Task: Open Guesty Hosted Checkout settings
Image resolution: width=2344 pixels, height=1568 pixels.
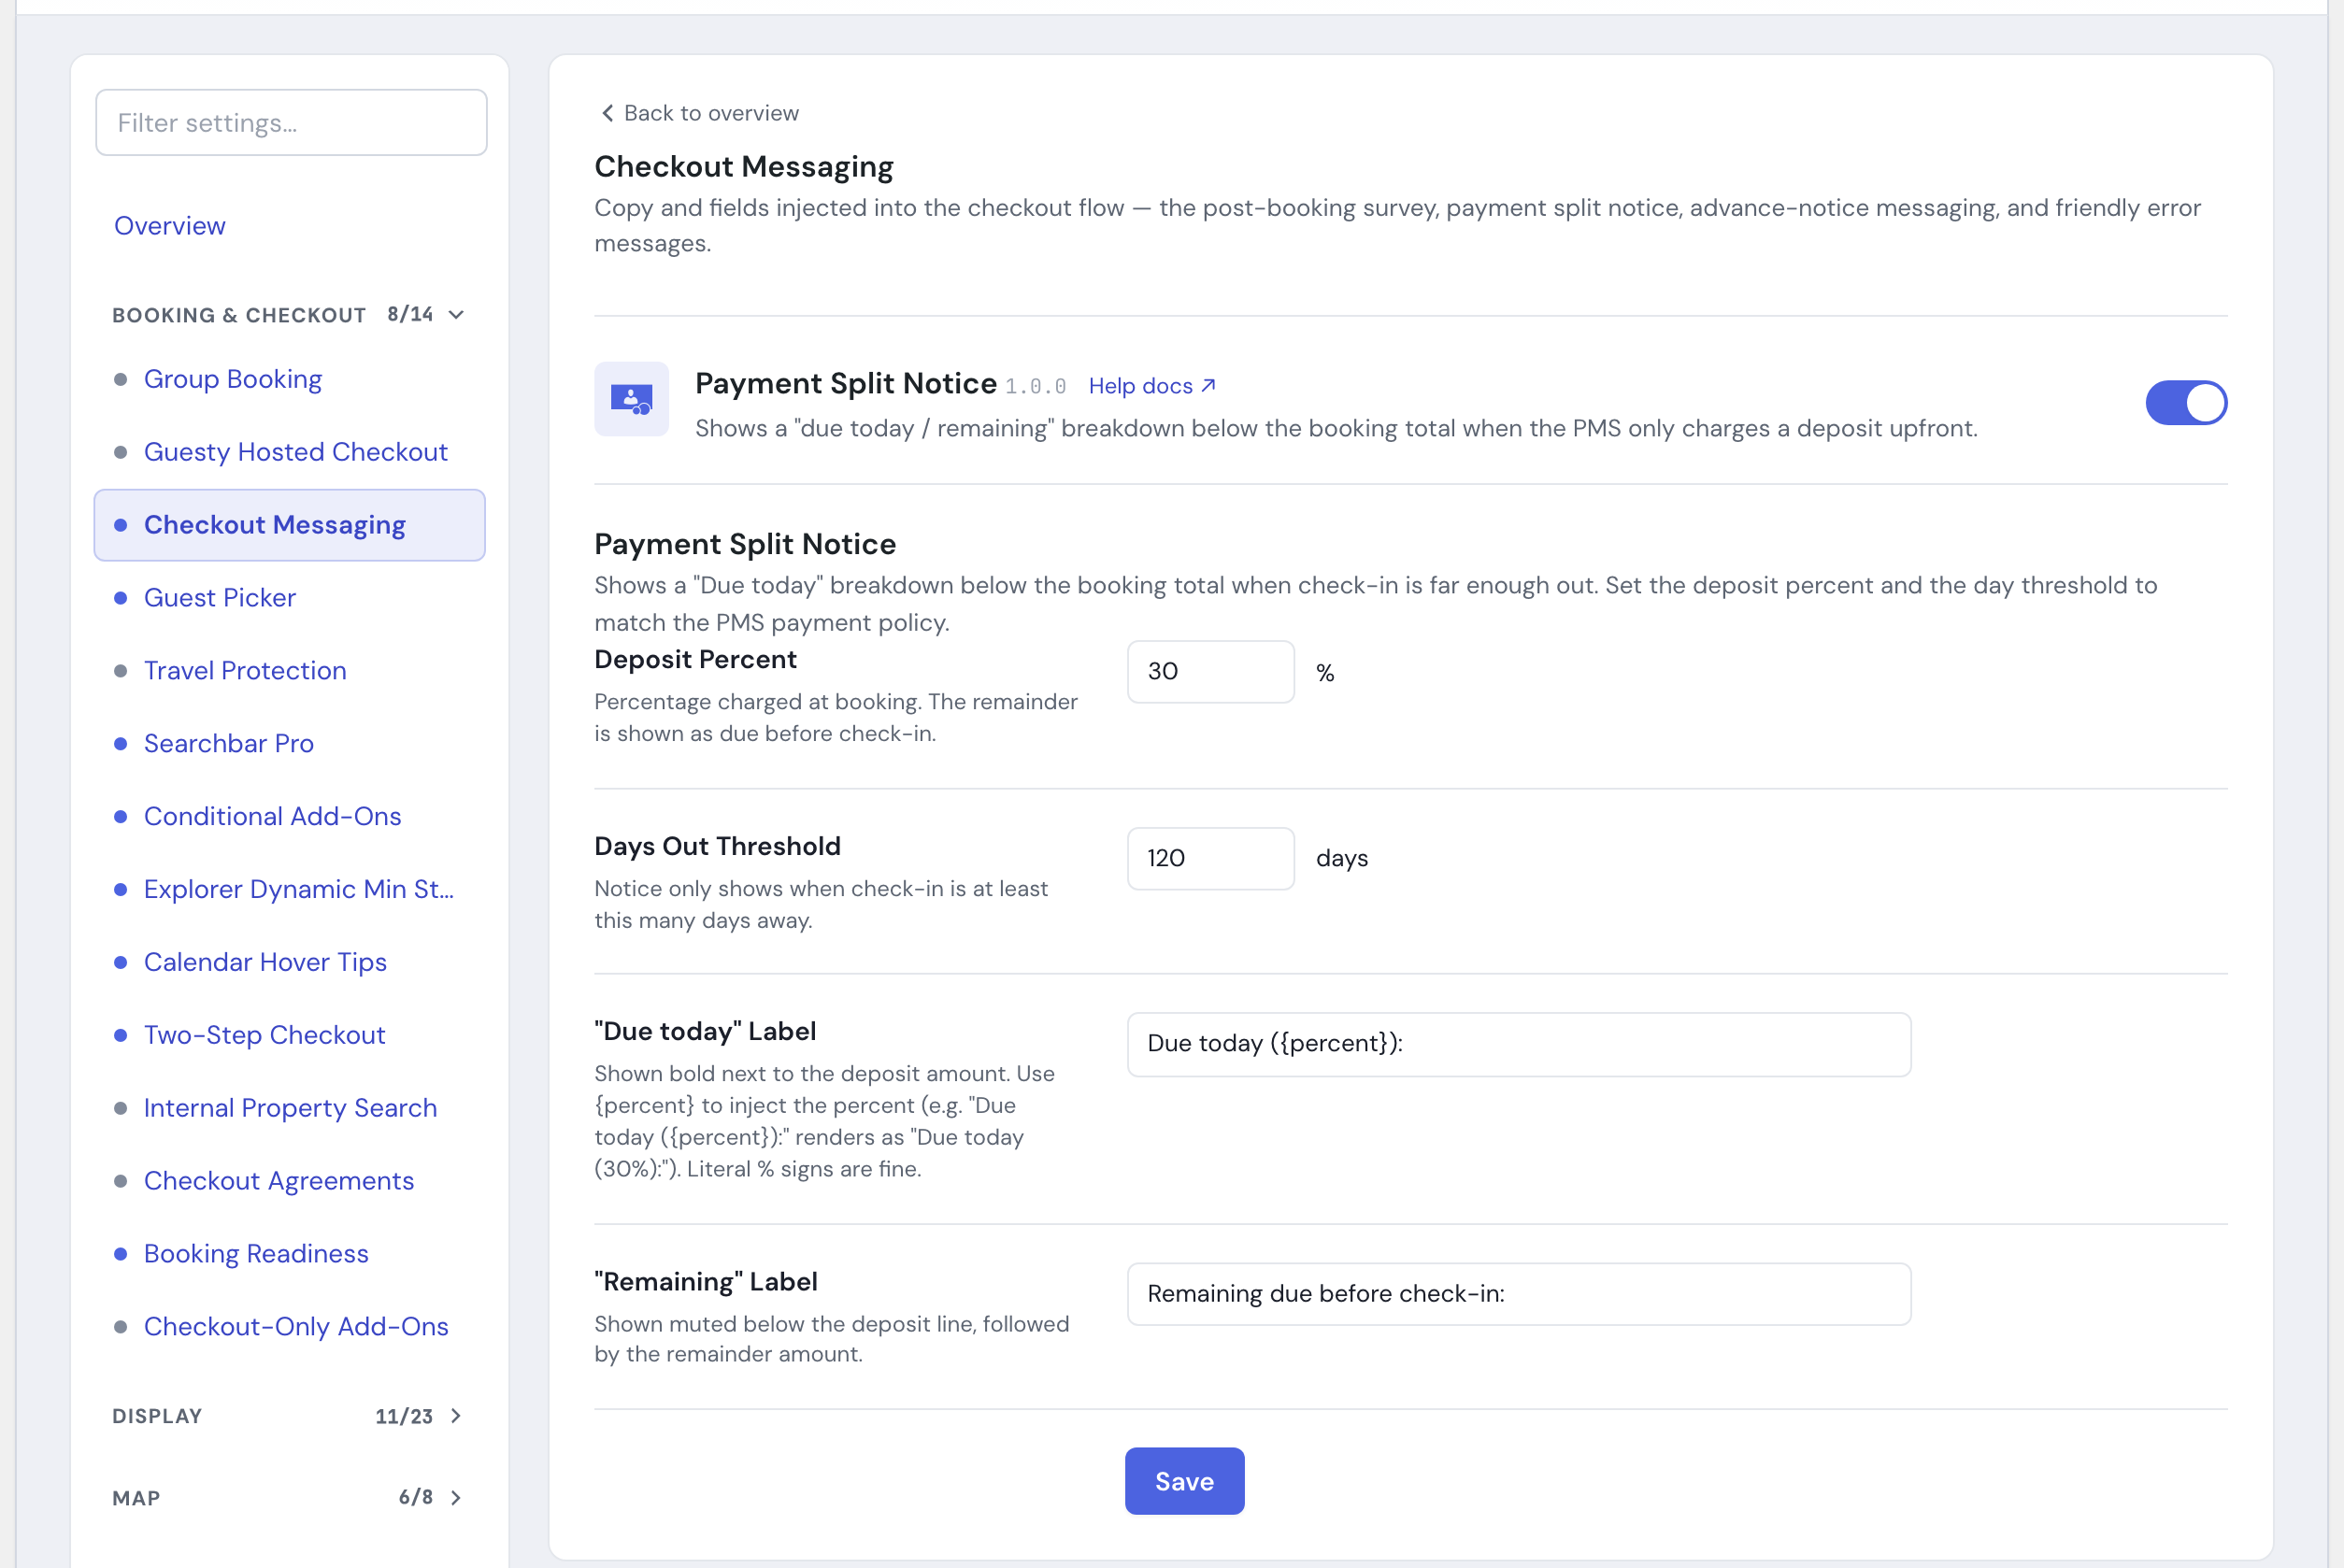Action: pyautogui.click(x=296, y=452)
